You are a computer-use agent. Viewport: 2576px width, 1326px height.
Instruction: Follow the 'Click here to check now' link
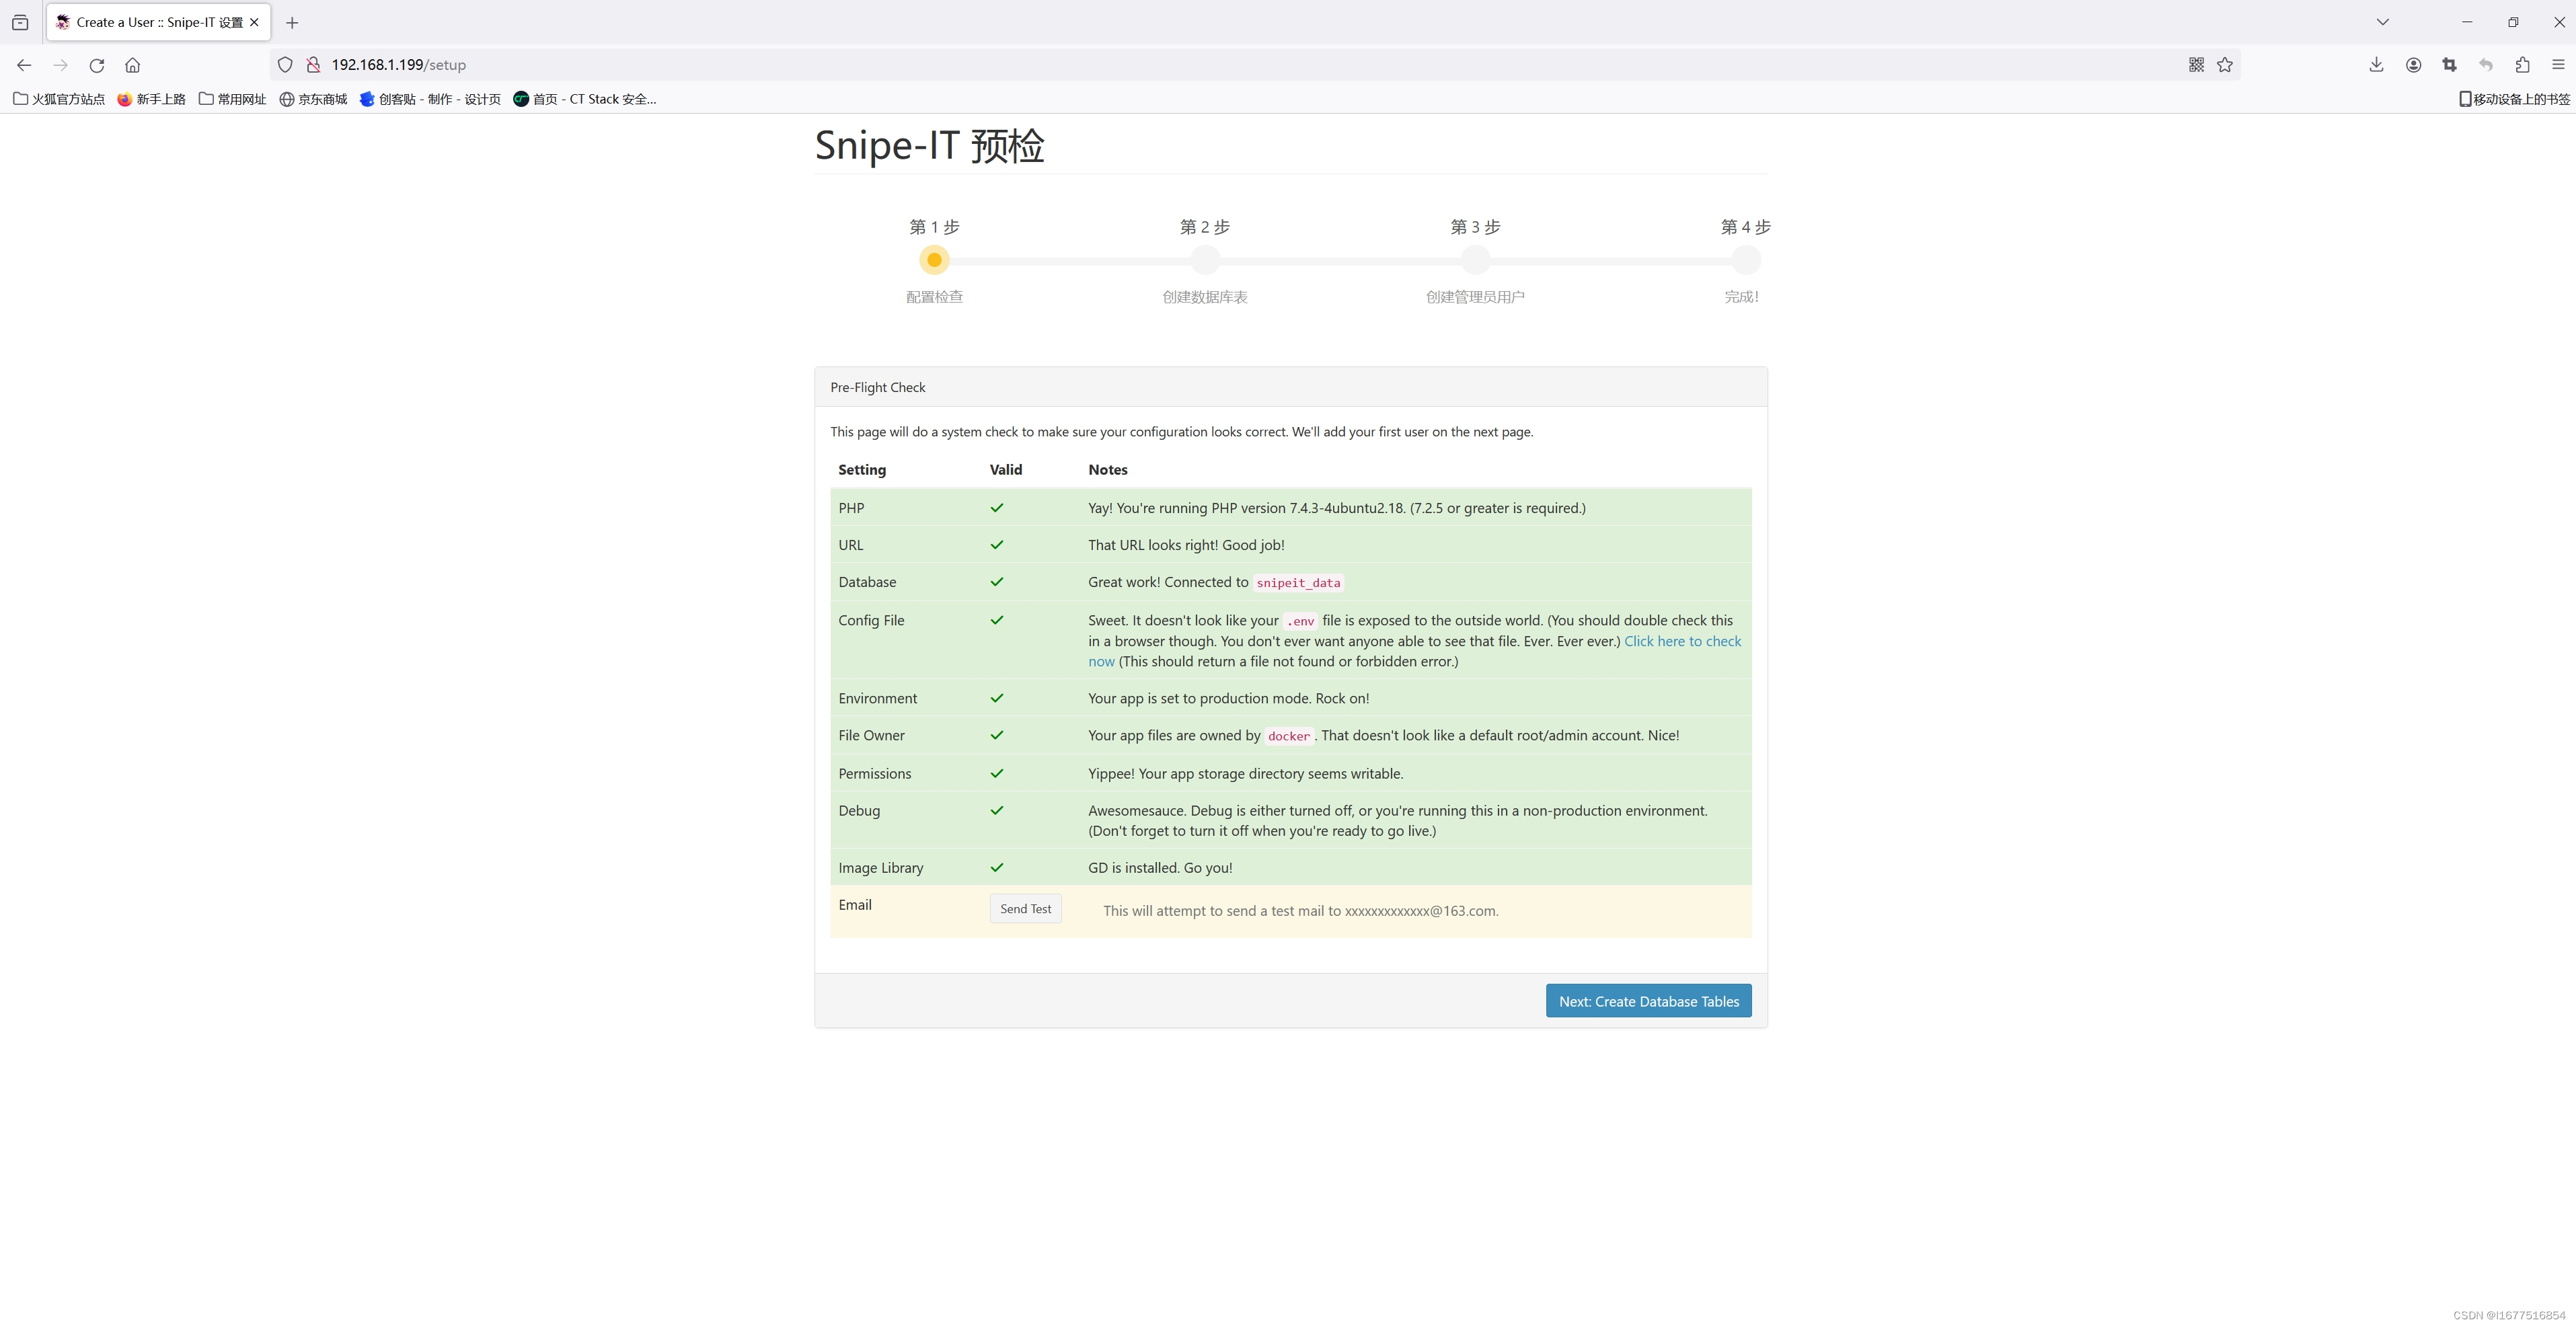[1682, 641]
